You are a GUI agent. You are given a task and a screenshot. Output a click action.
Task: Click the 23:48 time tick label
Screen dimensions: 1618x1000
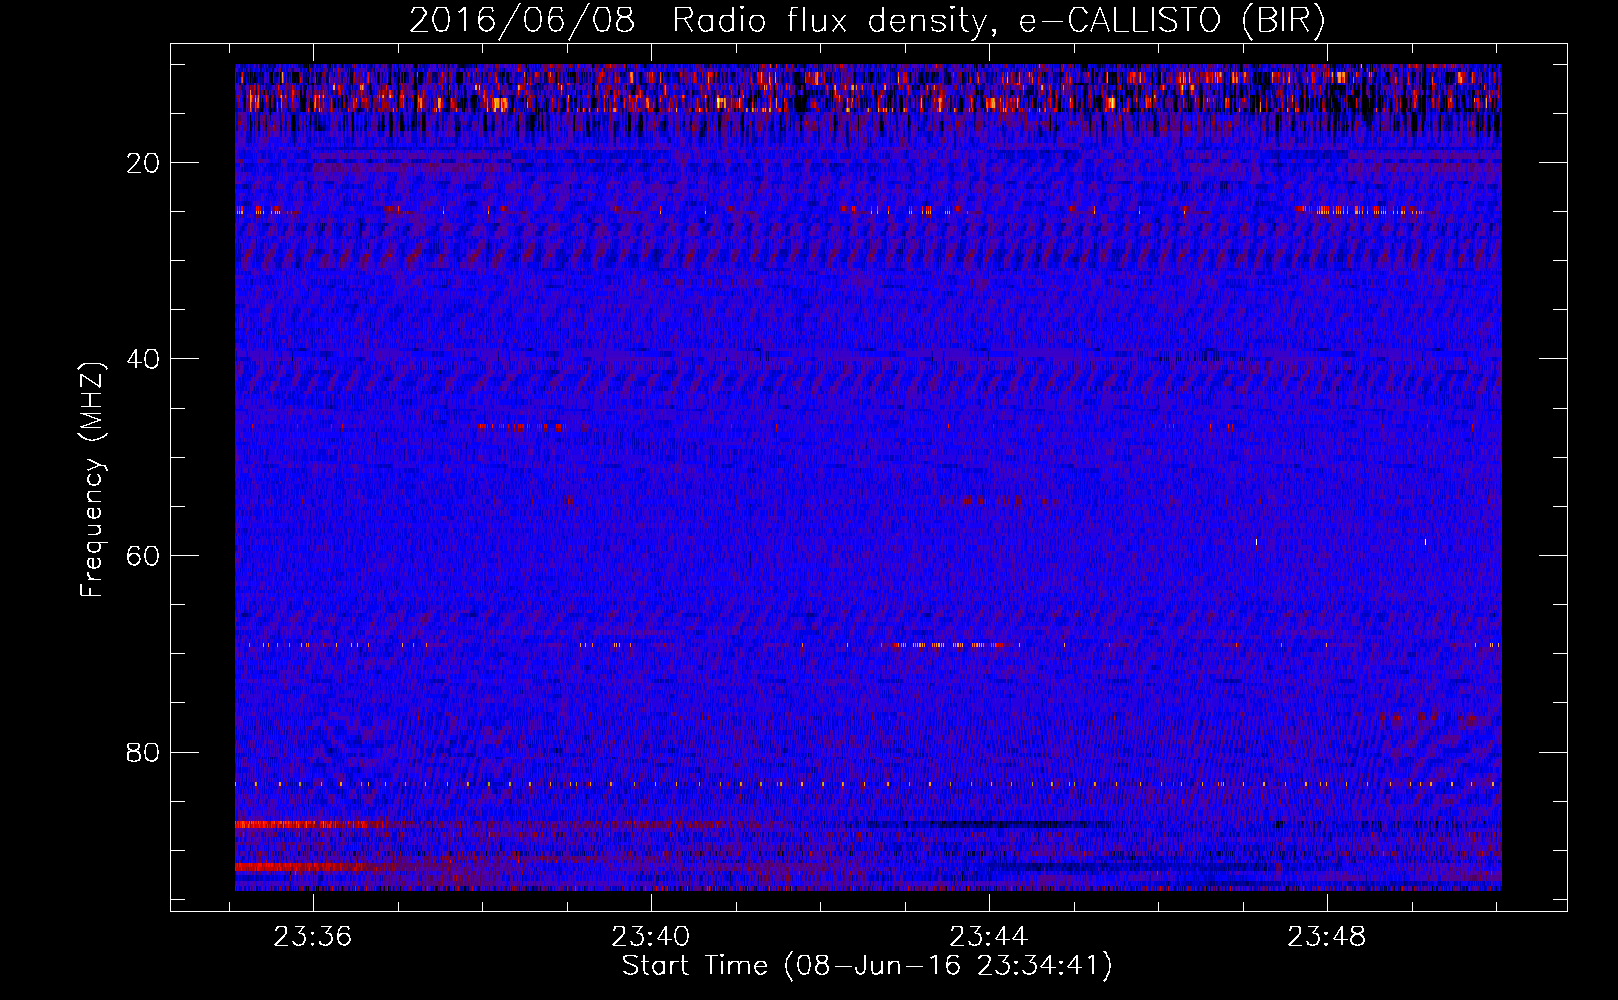(x=1327, y=937)
